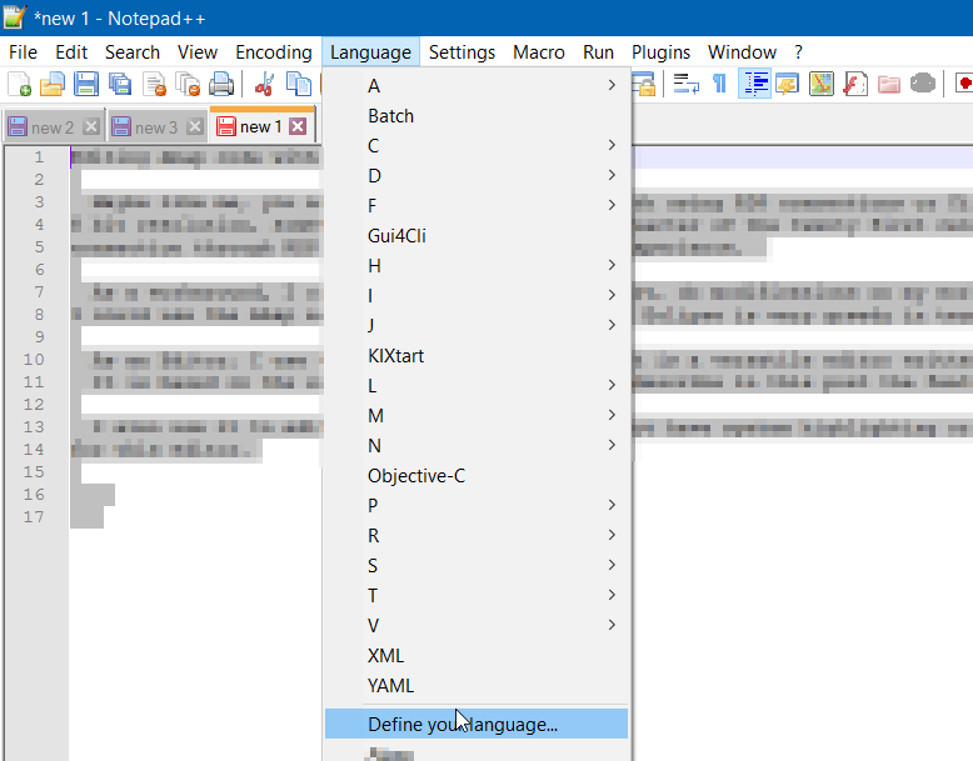Expand the A languages submenu

[476, 86]
